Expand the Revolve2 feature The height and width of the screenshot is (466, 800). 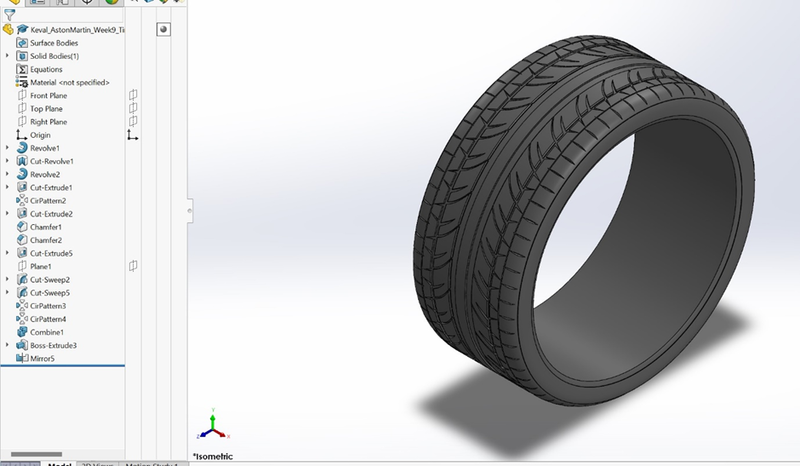(x=7, y=174)
